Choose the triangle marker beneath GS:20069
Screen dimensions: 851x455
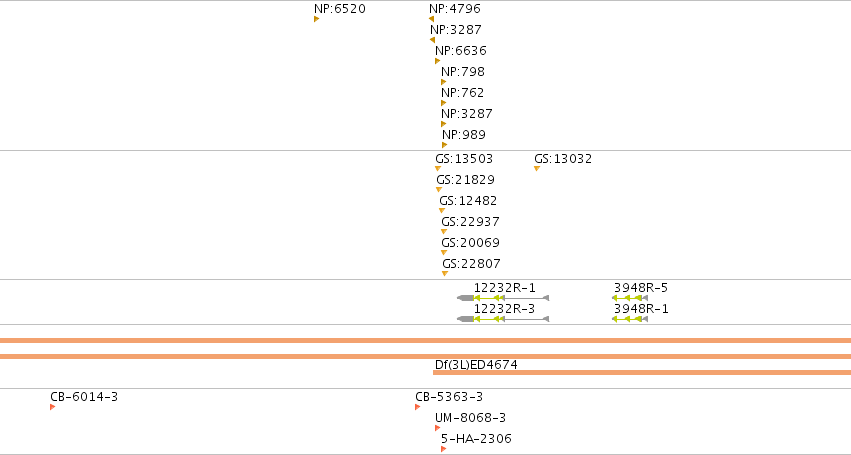(x=444, y=253)
